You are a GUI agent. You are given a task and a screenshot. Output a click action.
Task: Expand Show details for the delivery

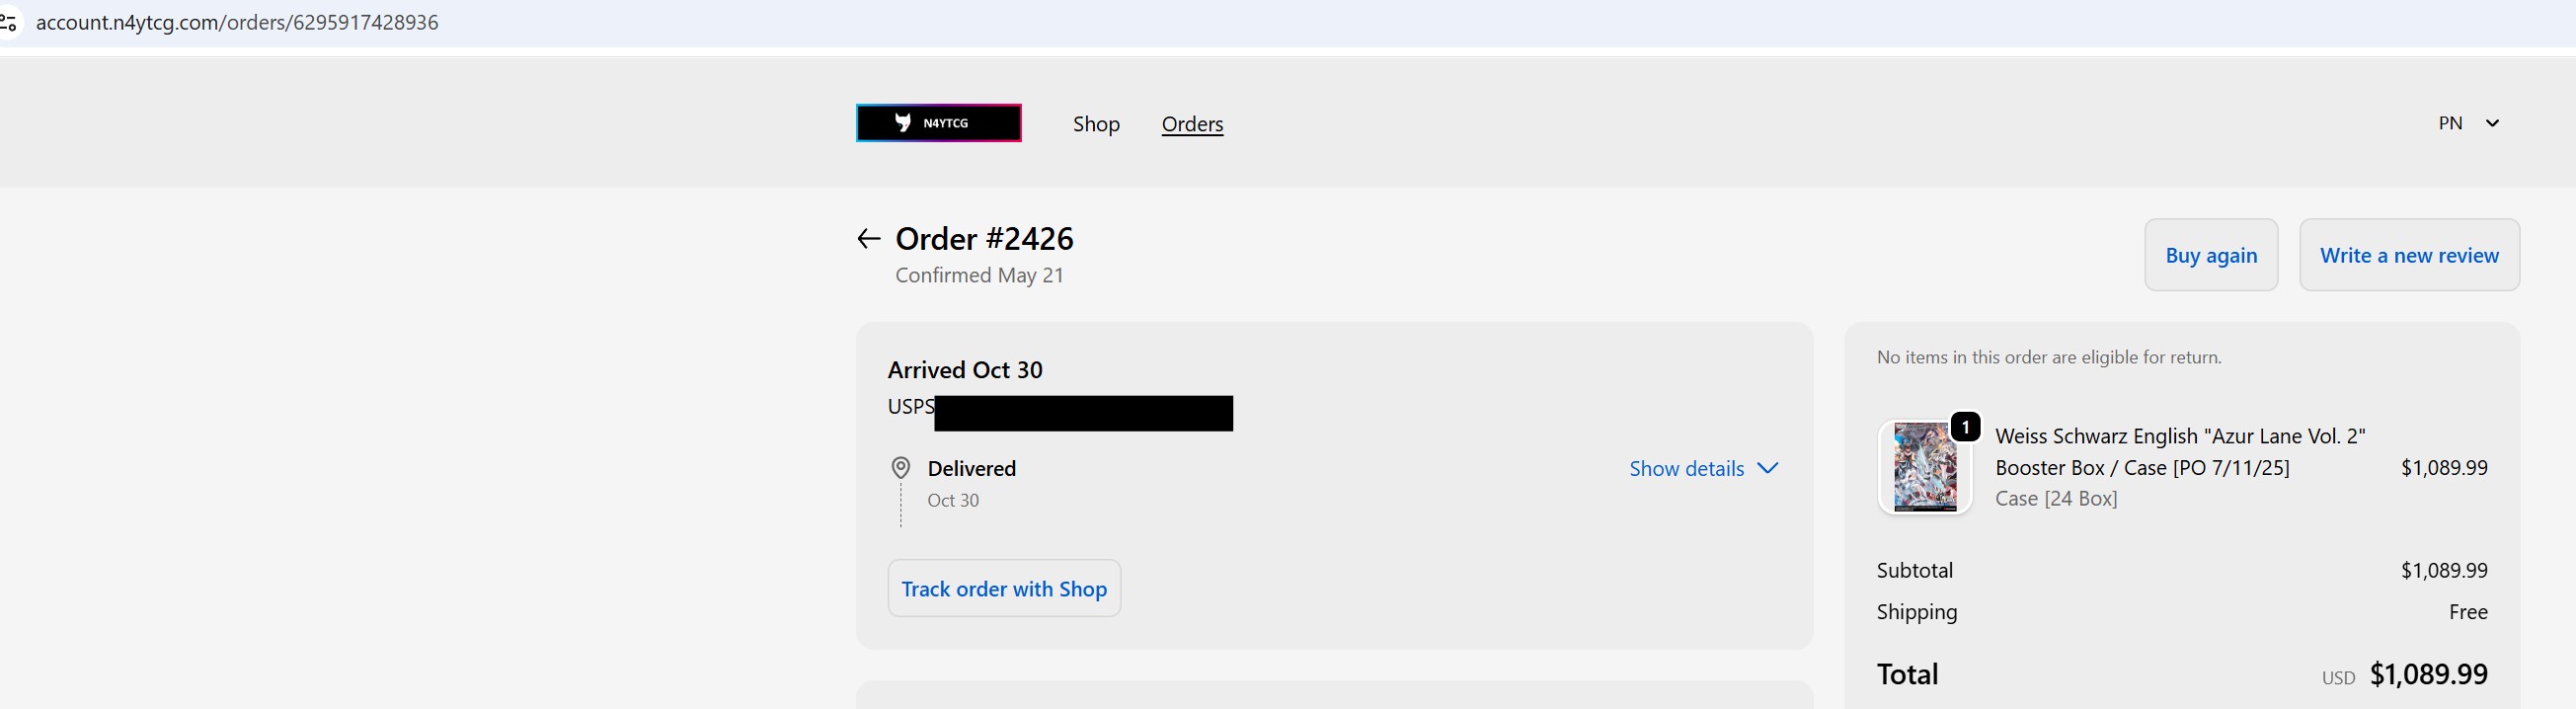[1686, 467]
